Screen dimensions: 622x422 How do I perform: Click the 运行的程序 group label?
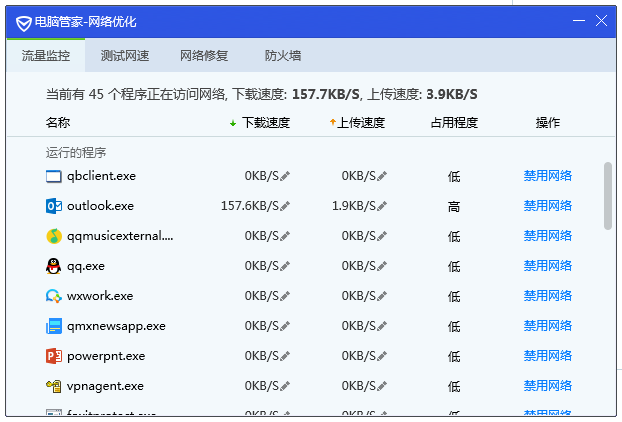pyautogui.click(x=76, y=153)
